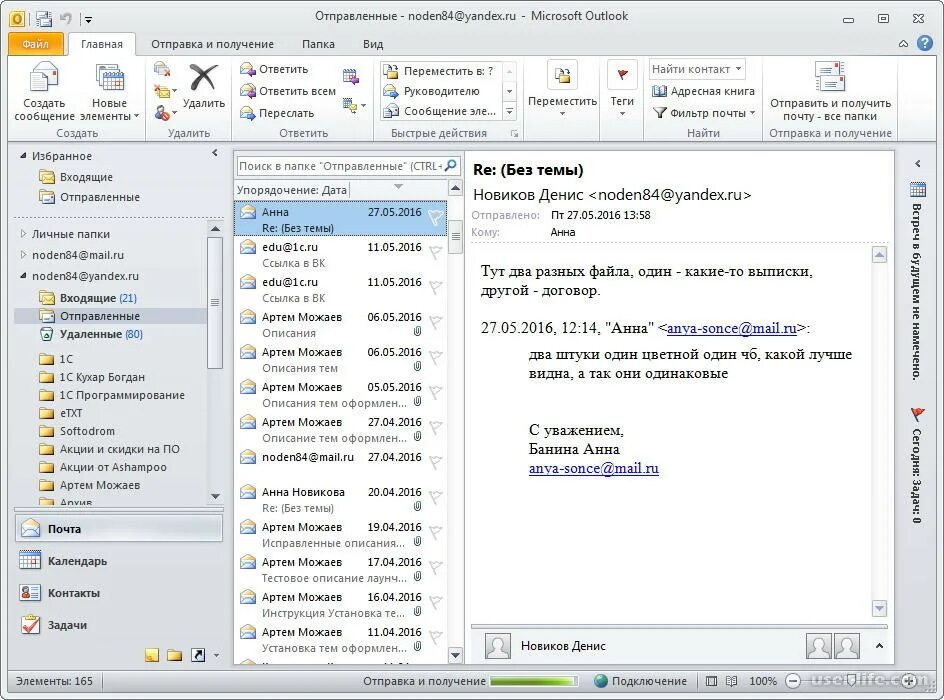The image size is (944, 700).
Task: Toggle flag on noden84@mail.ru message
Action: pyautogui.click(x=435, y=462)
